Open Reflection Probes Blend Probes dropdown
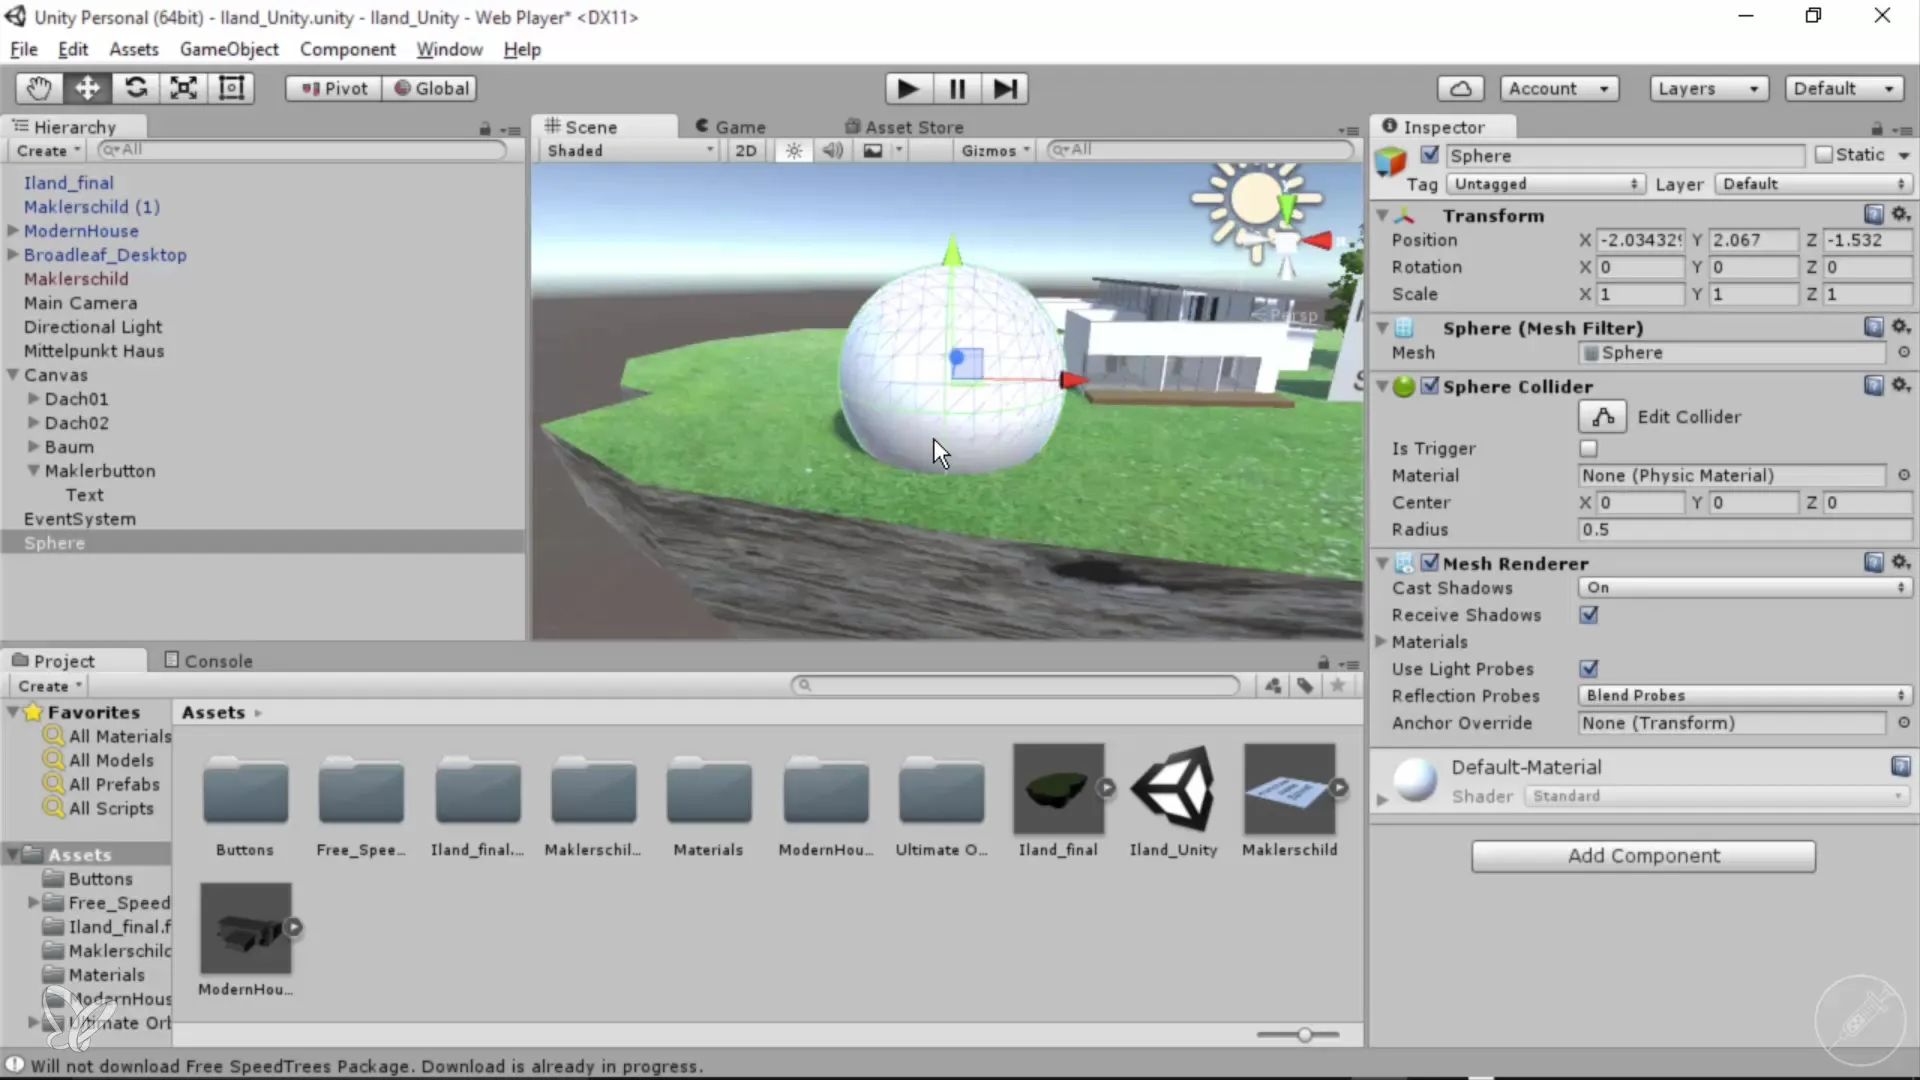 pos(1745,695)
